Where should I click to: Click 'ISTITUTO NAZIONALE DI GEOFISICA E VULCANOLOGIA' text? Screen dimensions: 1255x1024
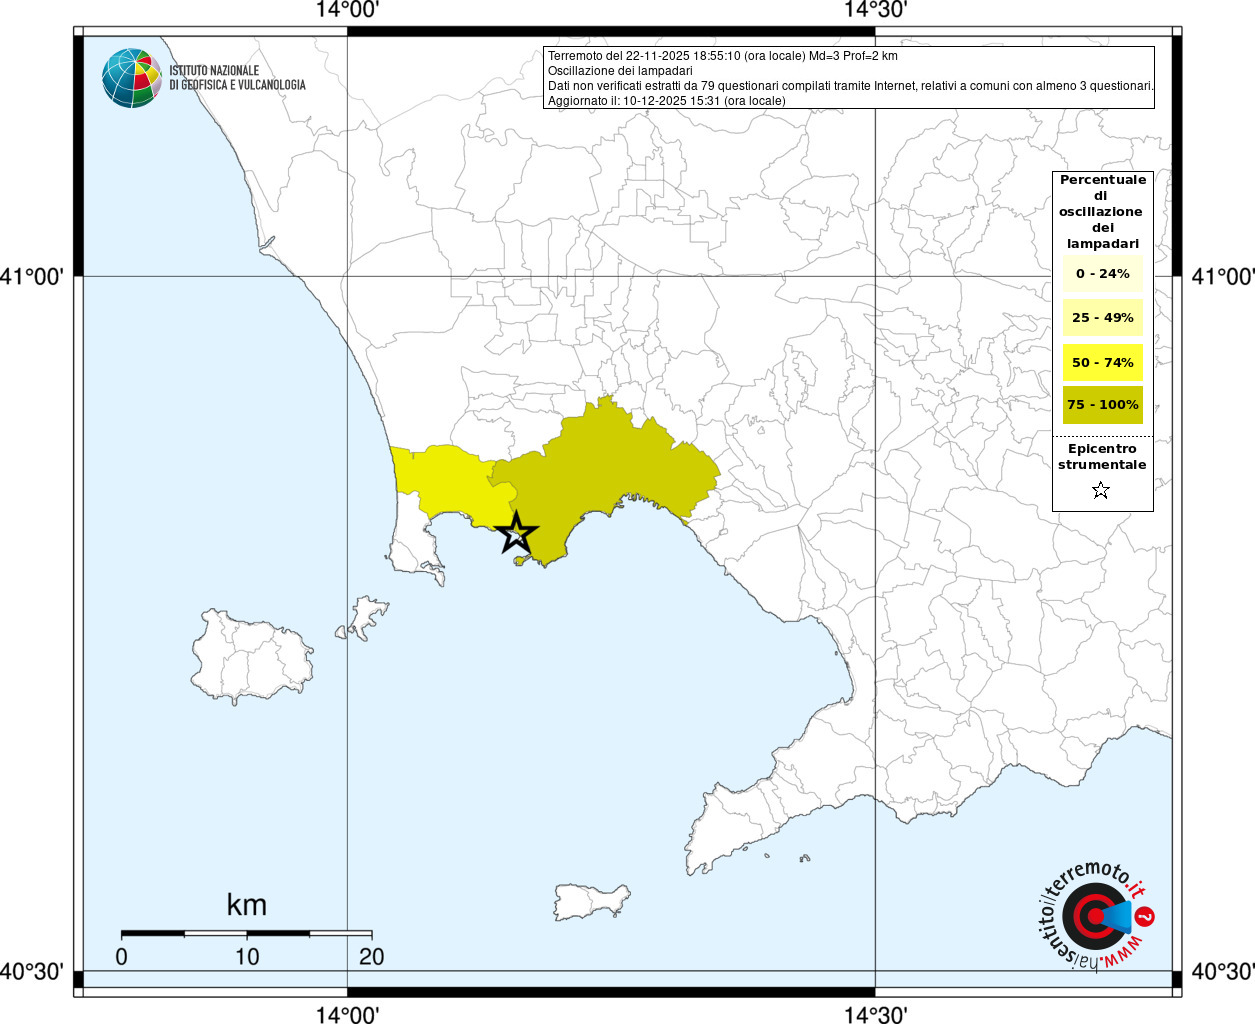237,78
